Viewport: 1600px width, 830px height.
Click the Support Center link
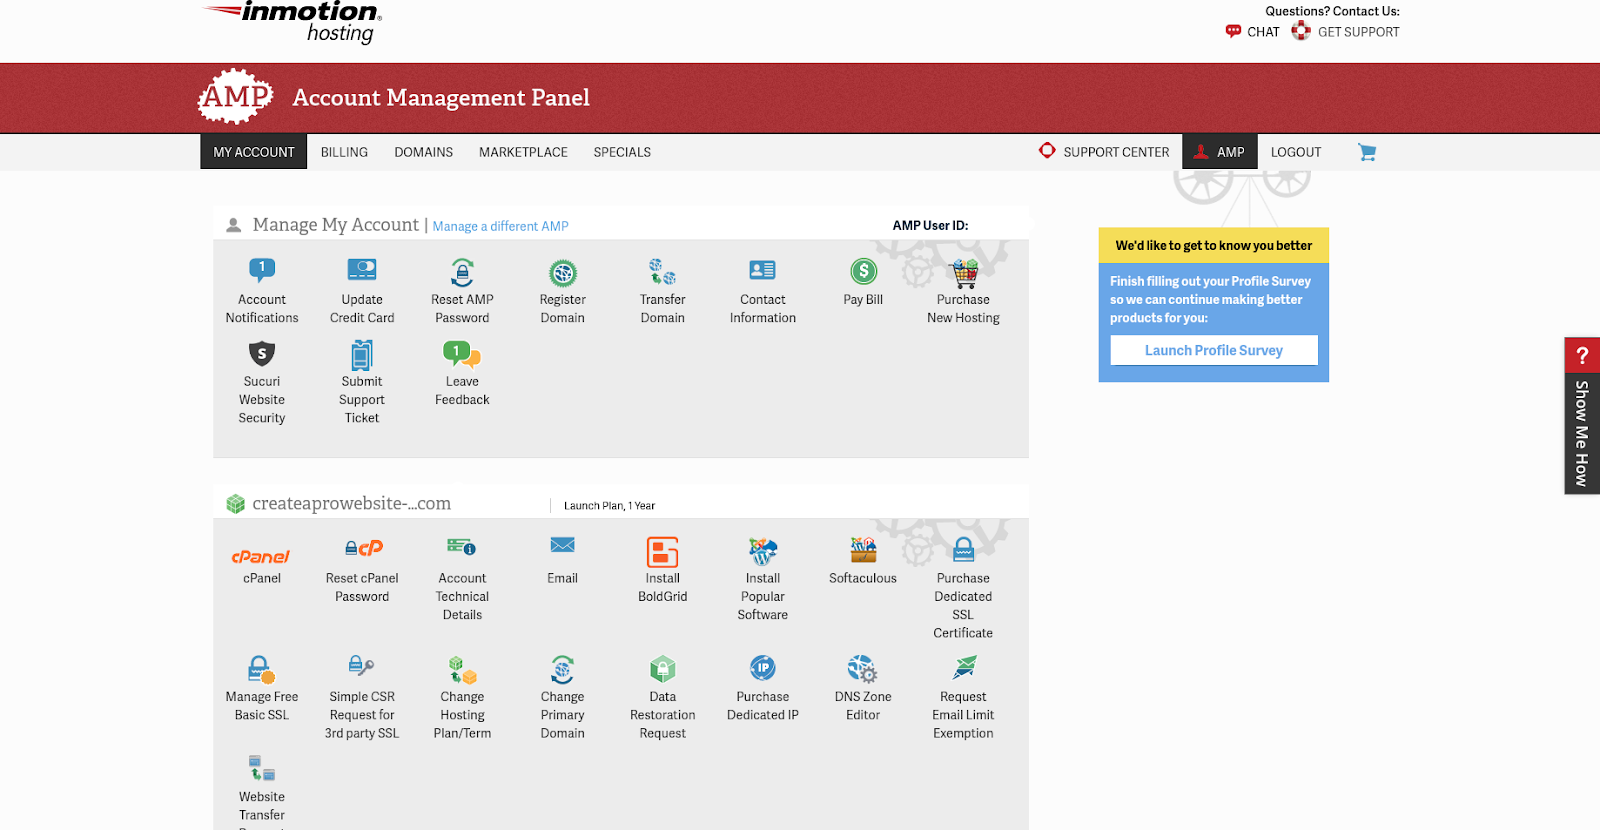coord(1104,152)
